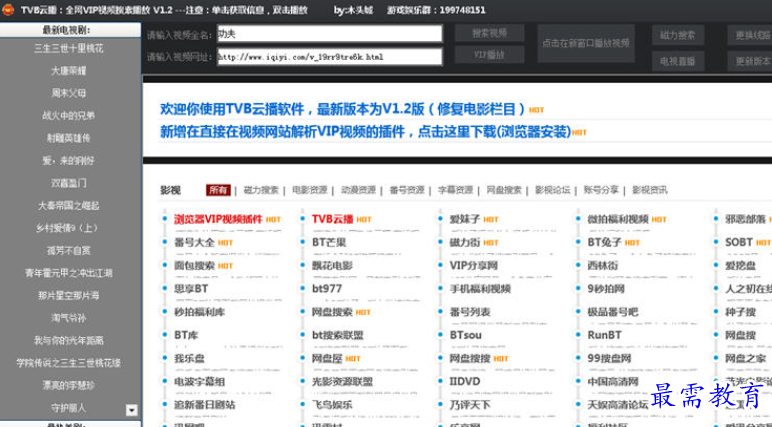The height and width of the screenshot is (427, 772).
Task: Open the BT芒果 link
Action: click(x=329, y=242)
